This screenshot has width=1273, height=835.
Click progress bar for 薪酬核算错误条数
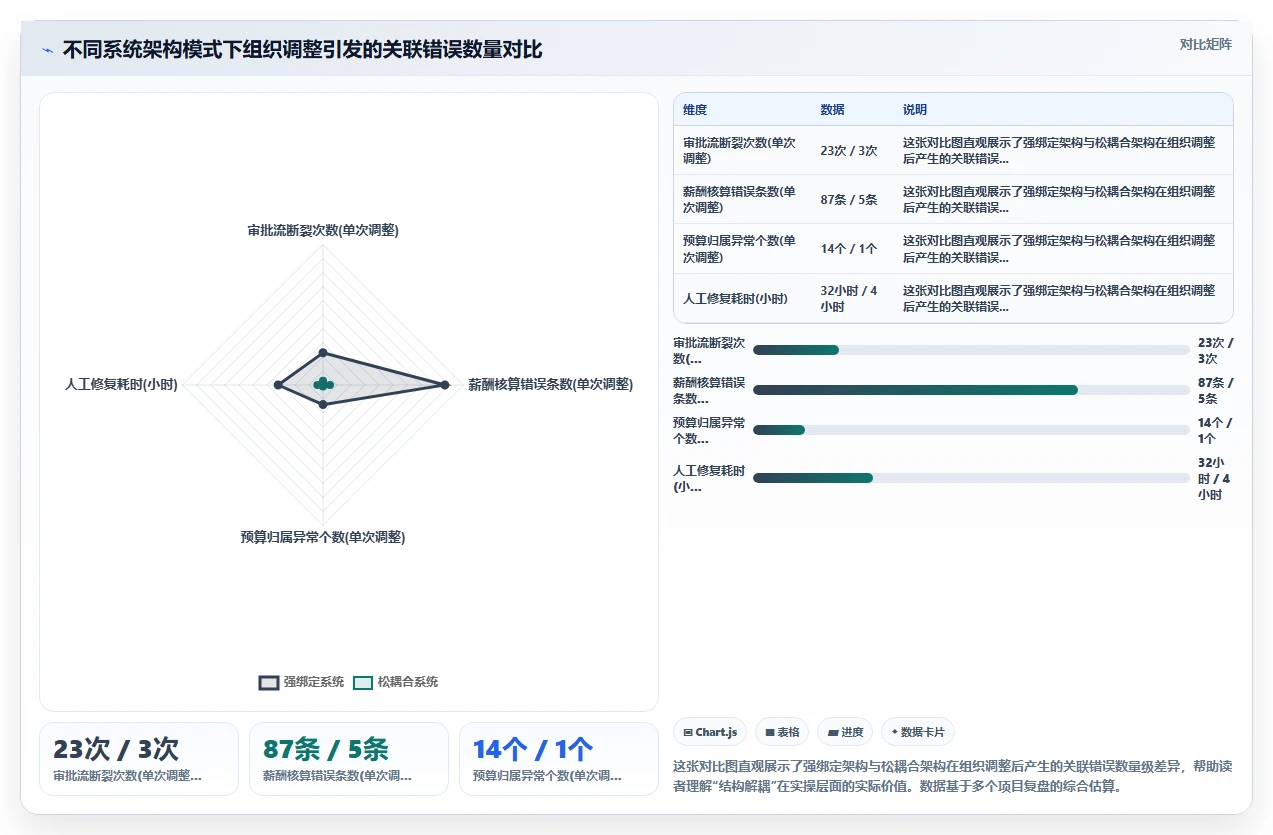[971, 390]
